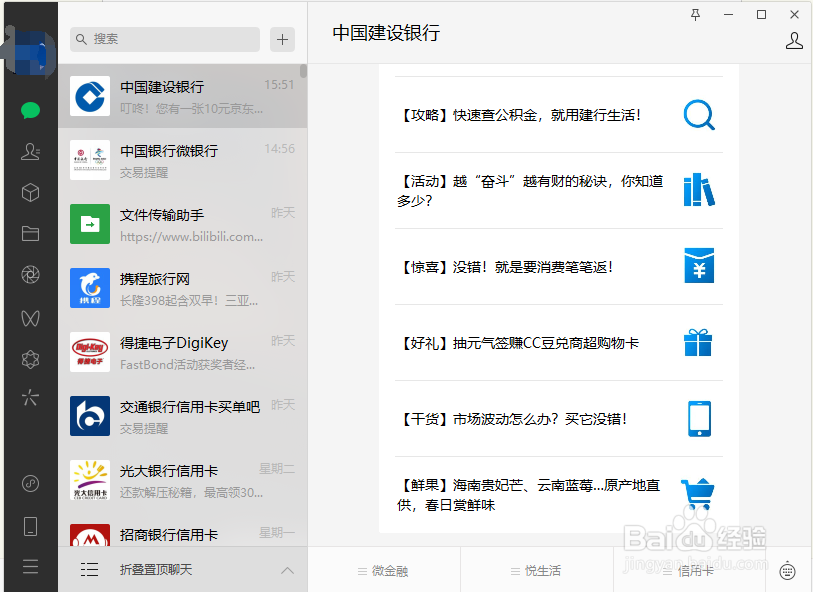813x592 pixels.
Task: Open chat info via person icon
Action: (794, 40)
